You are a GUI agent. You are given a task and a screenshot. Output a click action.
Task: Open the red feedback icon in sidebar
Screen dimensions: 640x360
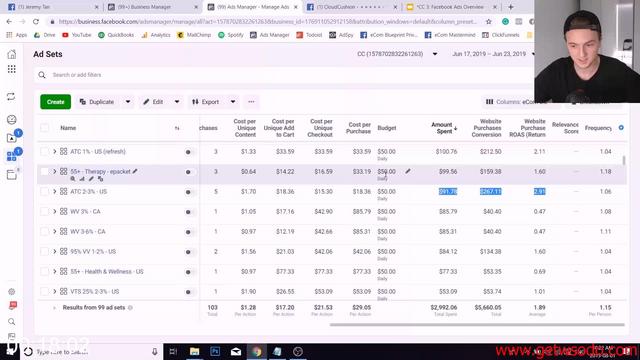pos(13,305)
